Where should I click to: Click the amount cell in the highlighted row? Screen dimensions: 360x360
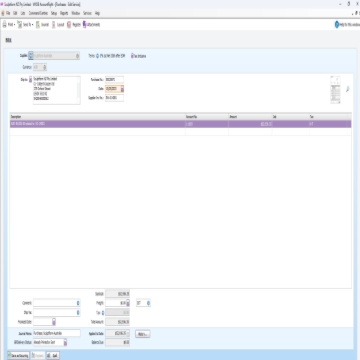click(x=250, y=124)
